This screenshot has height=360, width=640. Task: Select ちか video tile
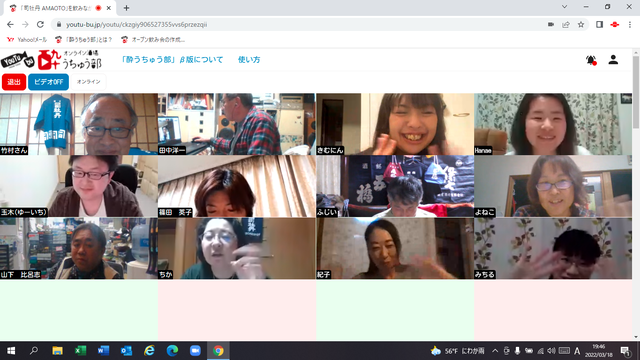pos(237,248)
